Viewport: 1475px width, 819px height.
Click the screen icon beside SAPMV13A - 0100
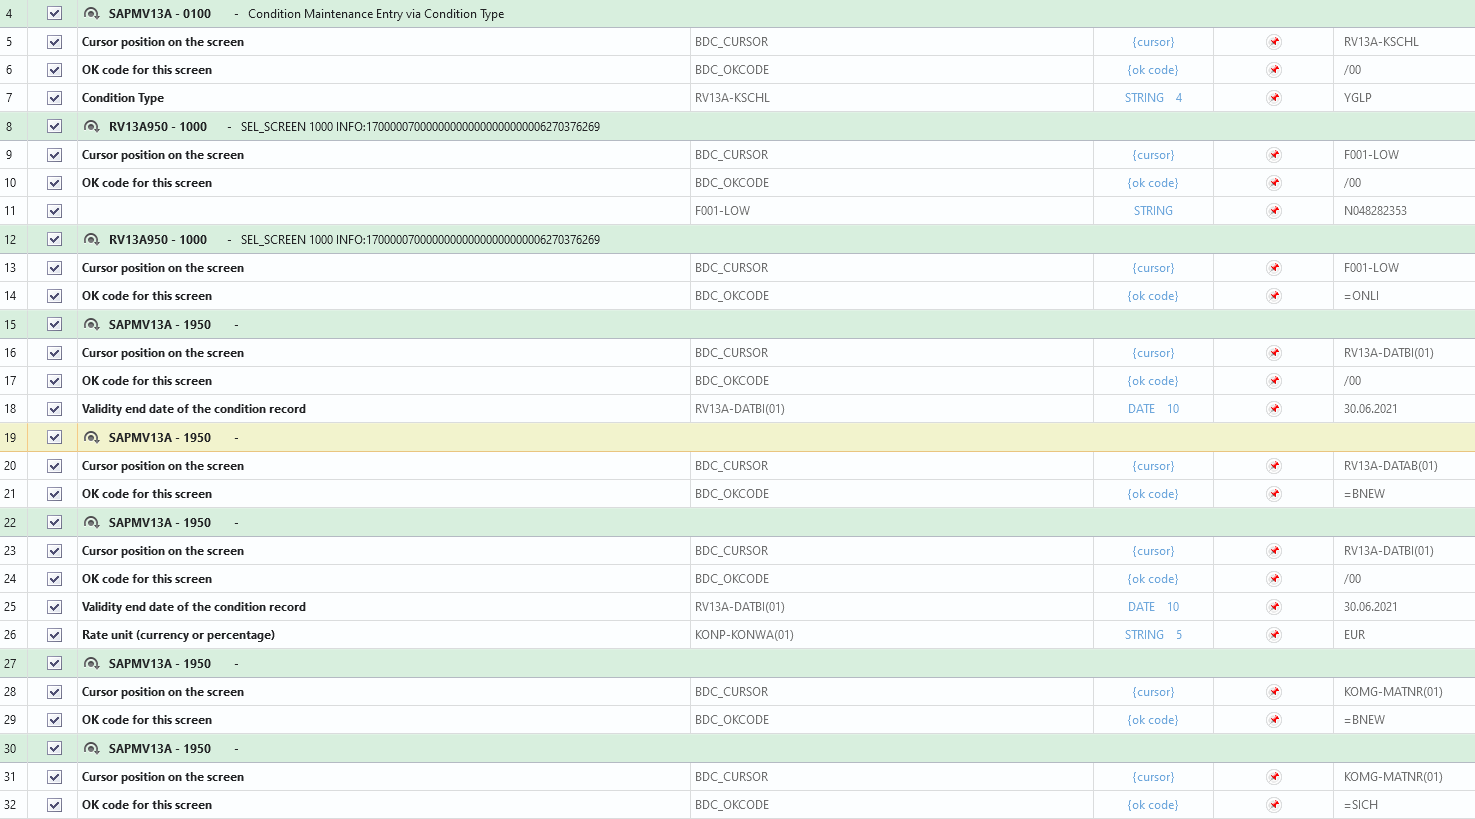point(91,14)
